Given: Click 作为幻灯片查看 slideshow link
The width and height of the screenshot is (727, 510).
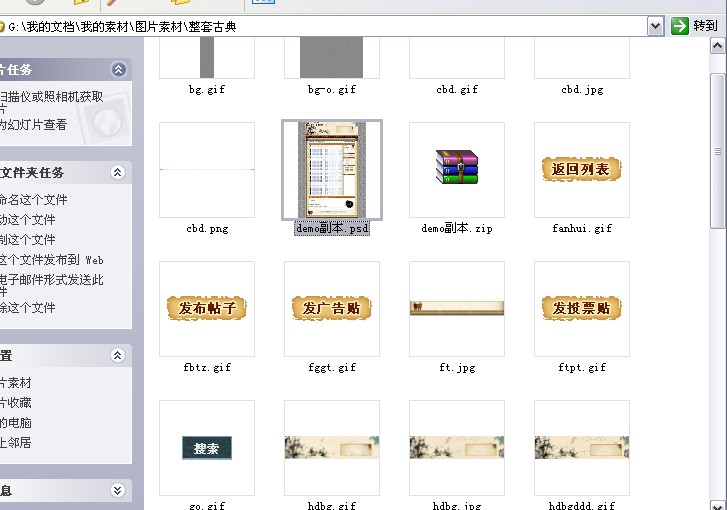Looking at the screenshot, I should click(33, 124).
